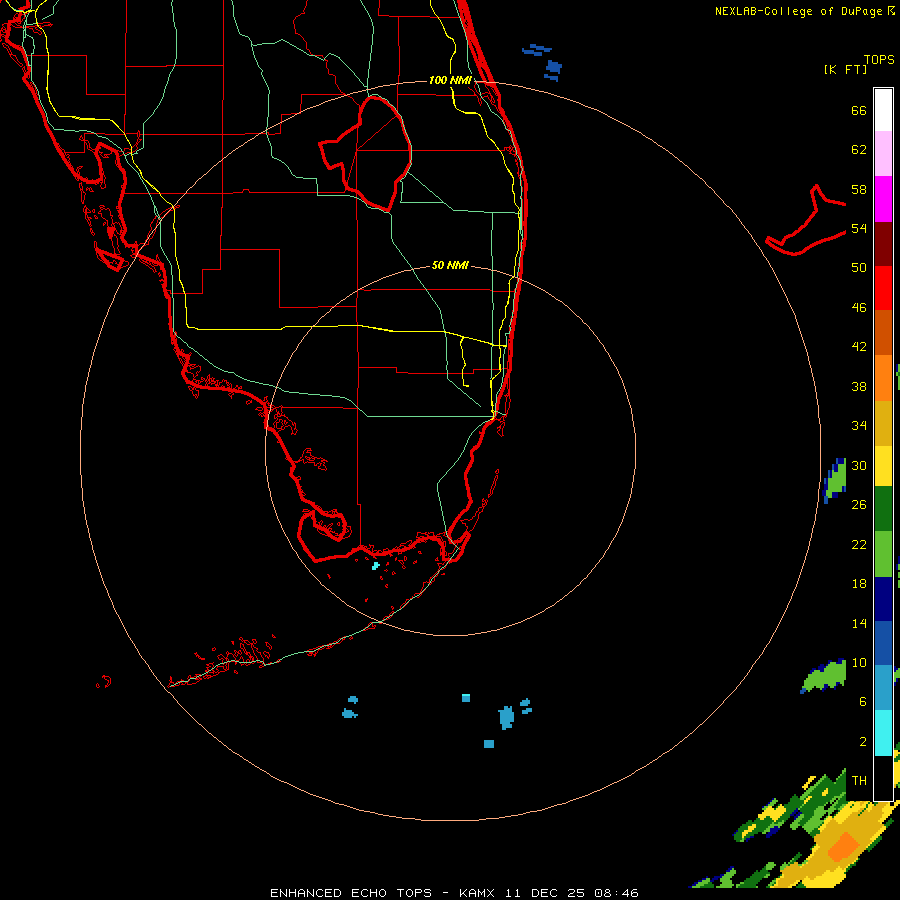Click the small cyan echo in Florida Bay
This screenshot has height=900, width=900.
click(x=375, y=566)
